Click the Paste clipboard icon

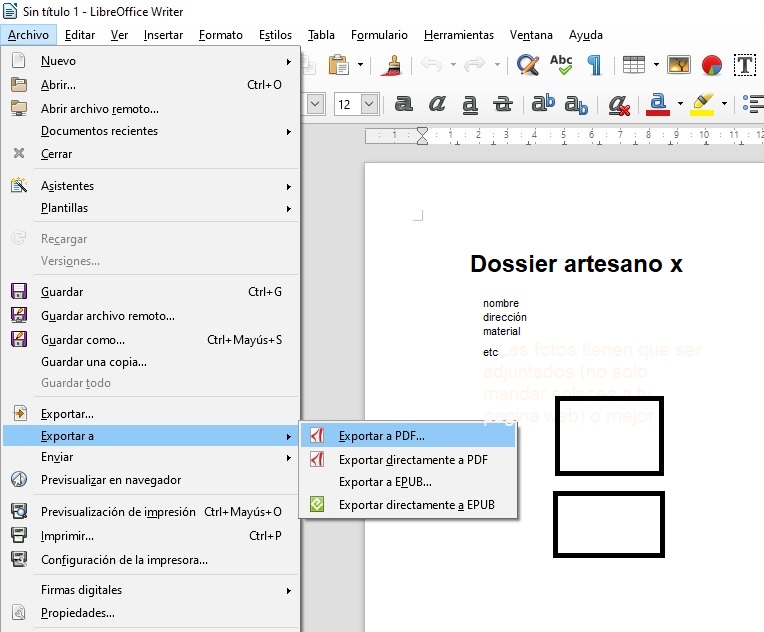339,64
